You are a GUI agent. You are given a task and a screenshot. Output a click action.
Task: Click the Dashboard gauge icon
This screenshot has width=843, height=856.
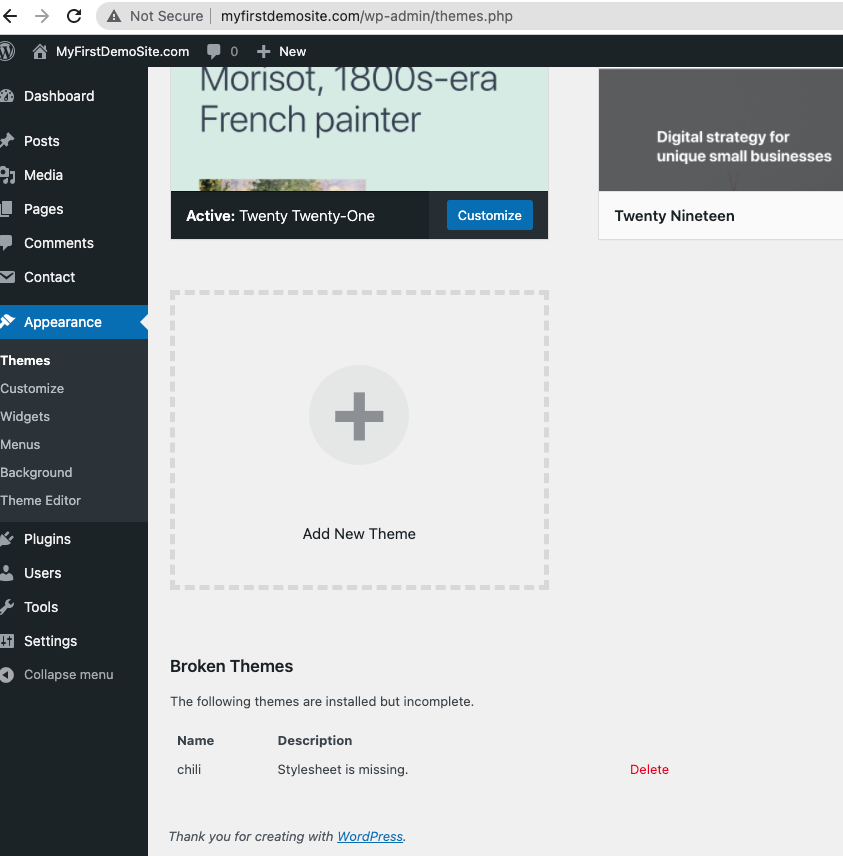(7, 96)
